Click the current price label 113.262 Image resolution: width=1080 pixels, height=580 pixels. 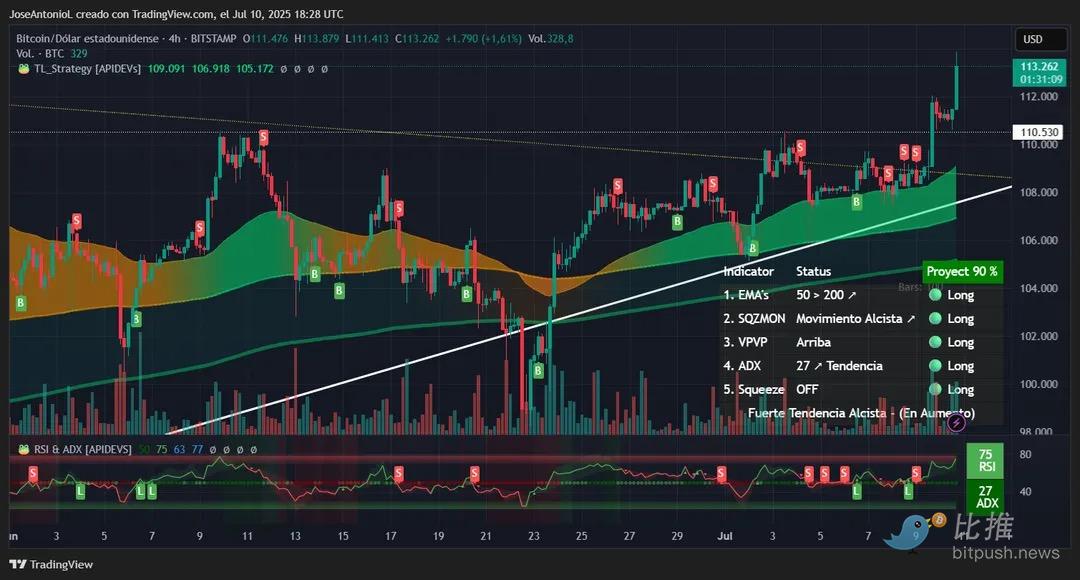tap(1039, 66)
